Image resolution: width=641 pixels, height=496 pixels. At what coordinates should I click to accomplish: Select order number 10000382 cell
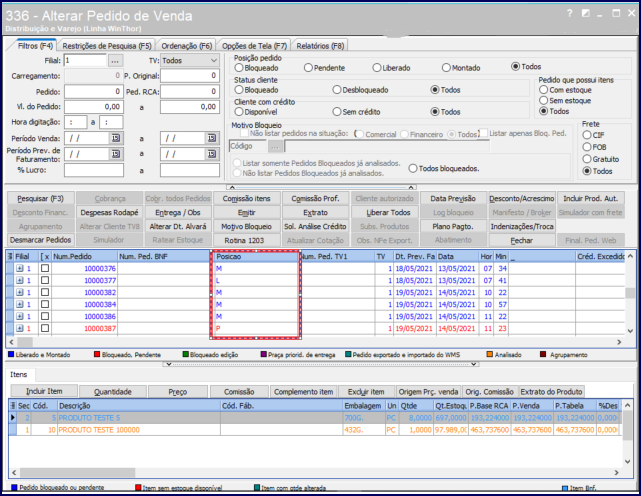click(85, 292)
